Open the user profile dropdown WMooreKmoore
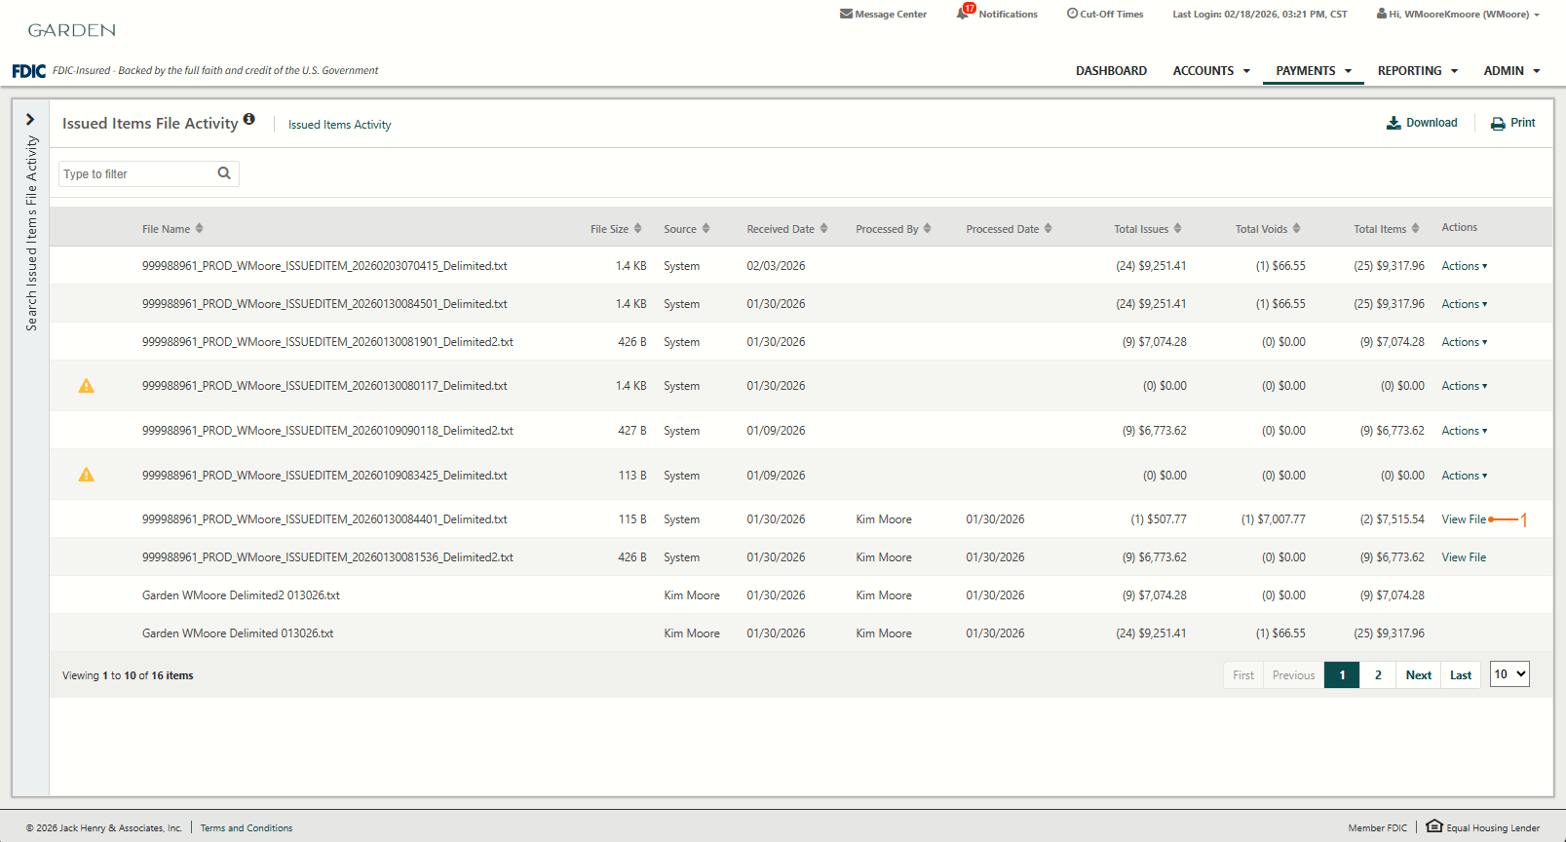Image resolution: width=1566 pixels, height=842 pixels. pos(1457,14)
